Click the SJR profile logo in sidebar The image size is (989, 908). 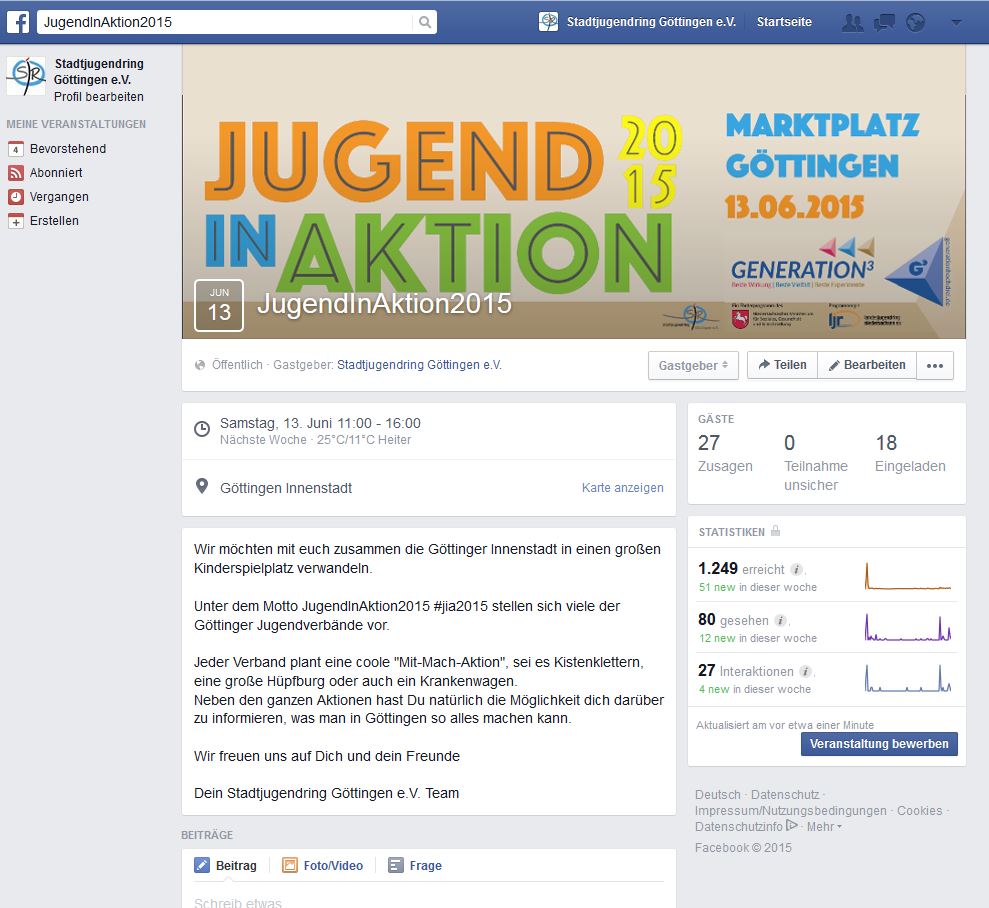[x=26, y=76]
